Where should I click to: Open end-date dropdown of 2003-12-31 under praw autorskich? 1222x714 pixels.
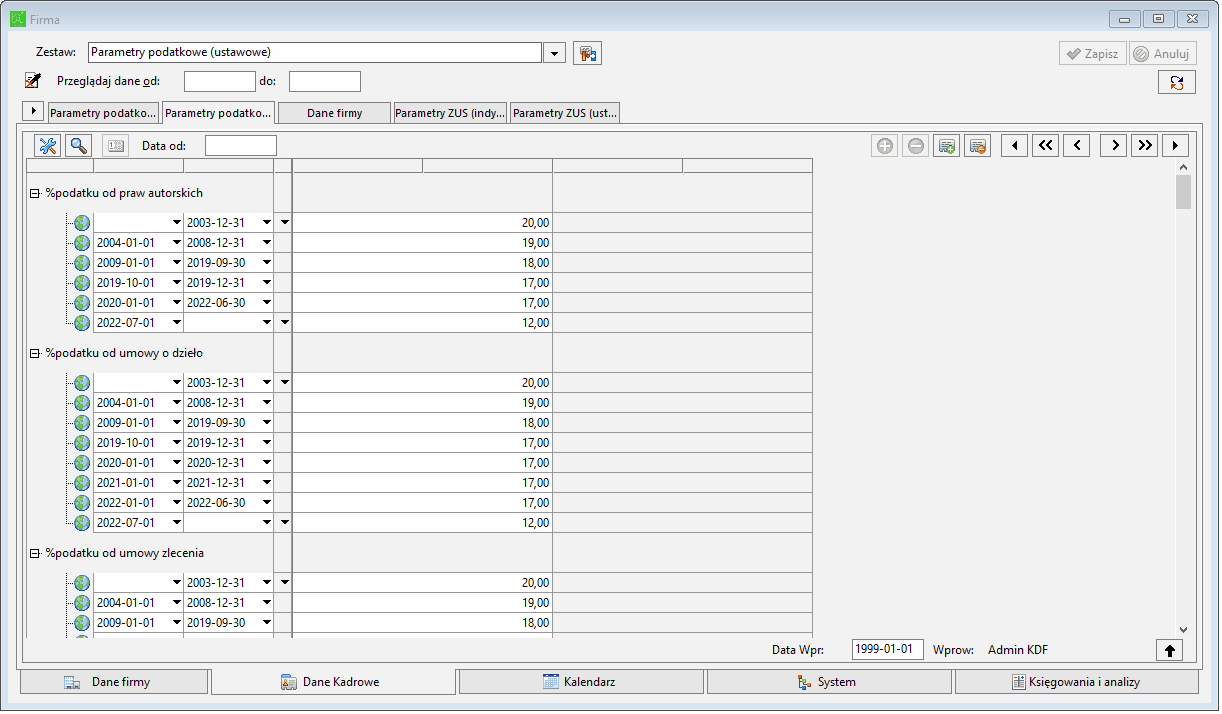tap(267, 223)
